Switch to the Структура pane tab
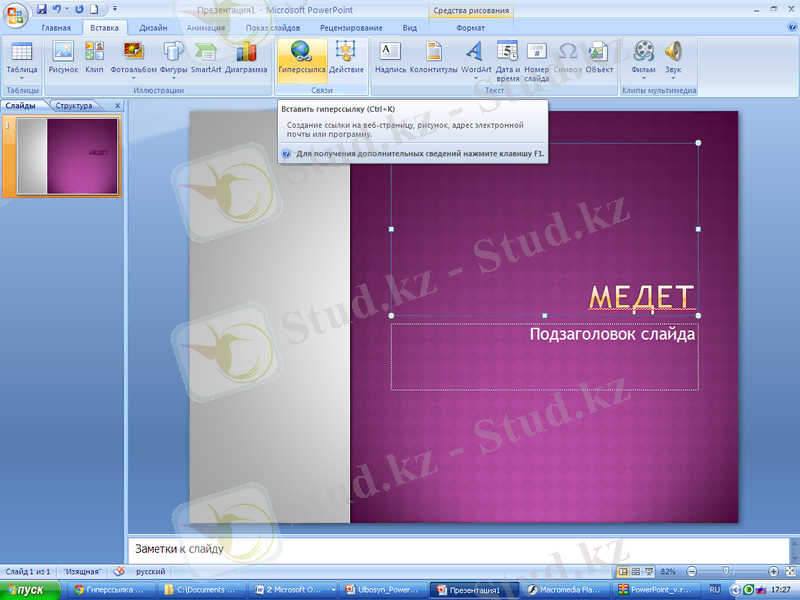This screenshot has width=800, height=600. pyautogui.click(x=74, y=105)
